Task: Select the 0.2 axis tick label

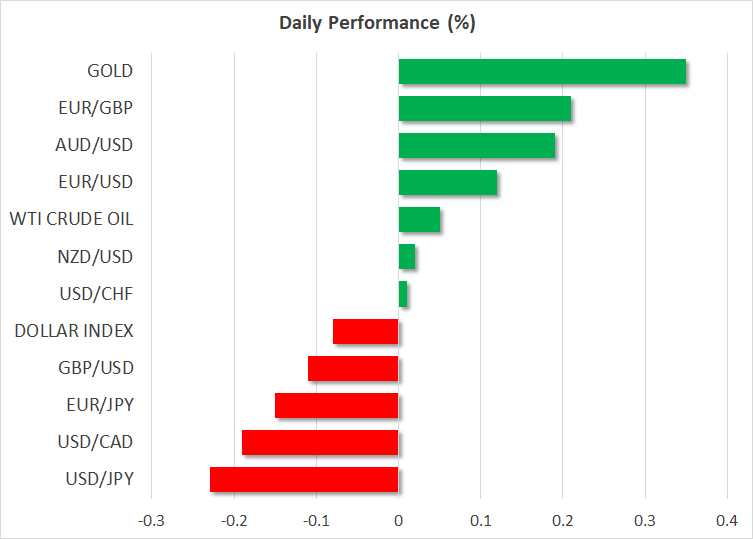Action: [x=563, y=521]
